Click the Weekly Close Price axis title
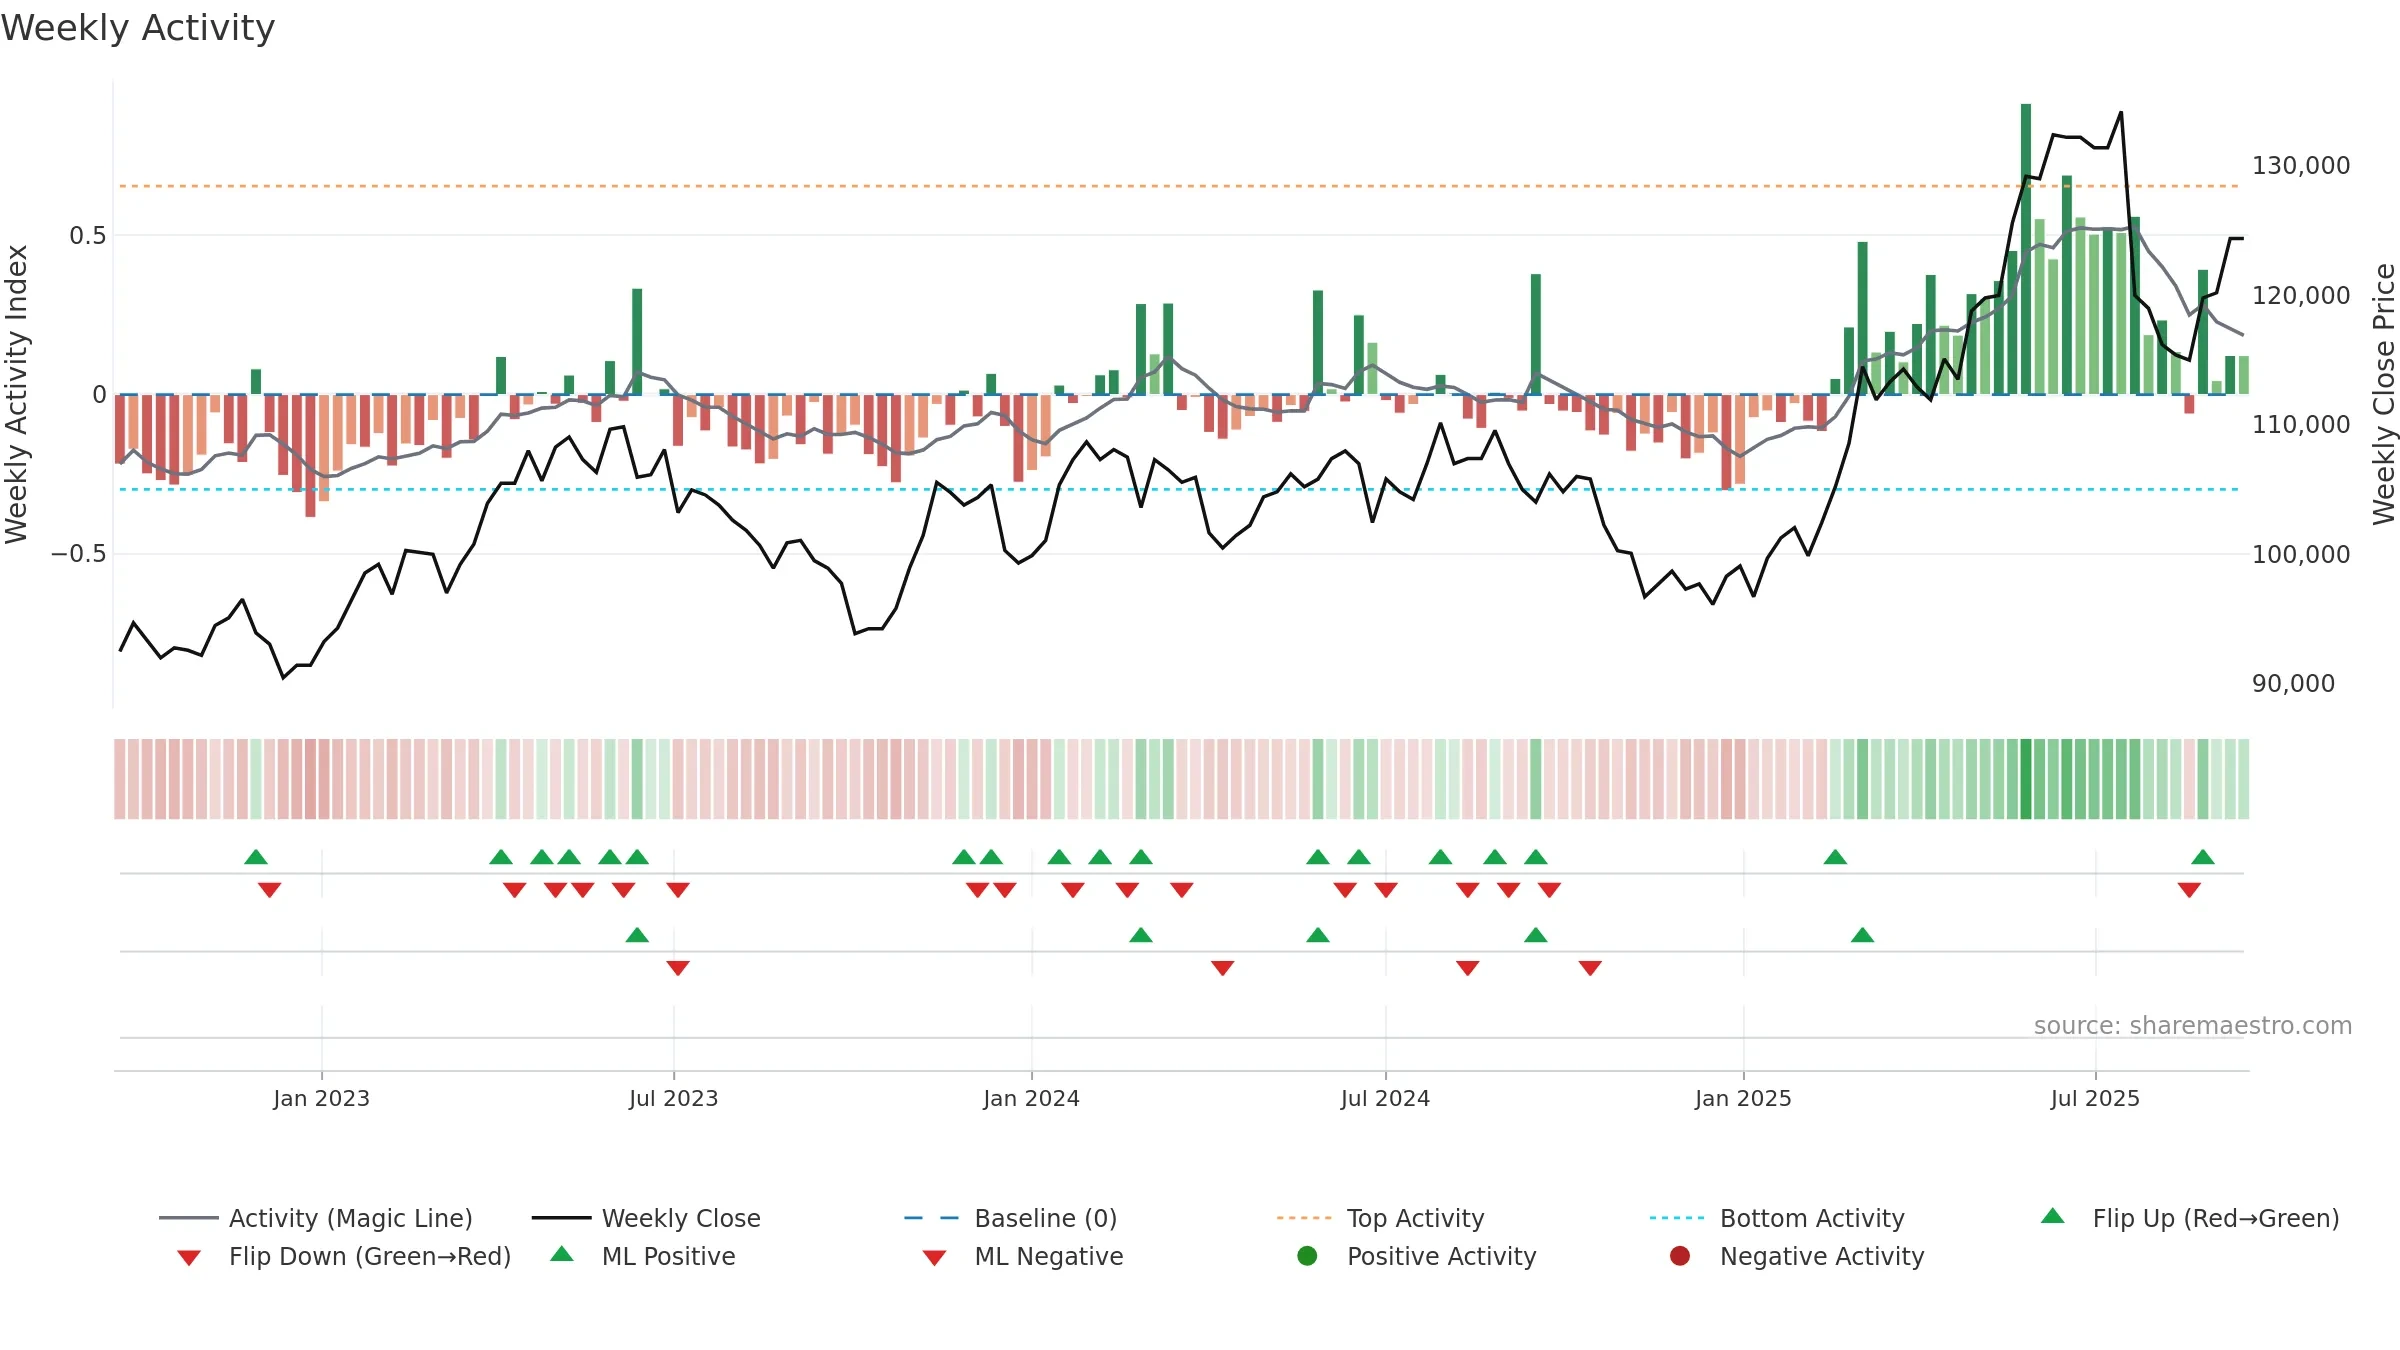The width and height of the screenshot is (2400, 1350). point(2384,394)
